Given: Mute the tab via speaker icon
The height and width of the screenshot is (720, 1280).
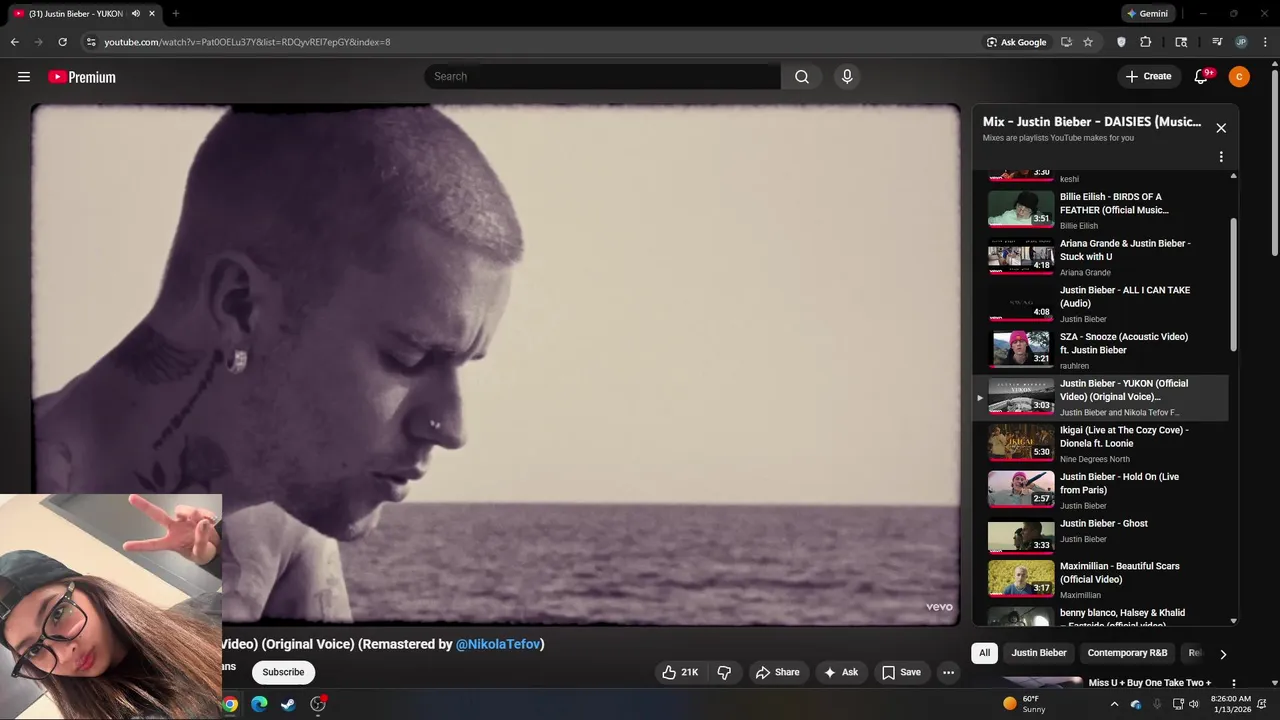Looking at the screenshot, I should [x=135, y=14].
